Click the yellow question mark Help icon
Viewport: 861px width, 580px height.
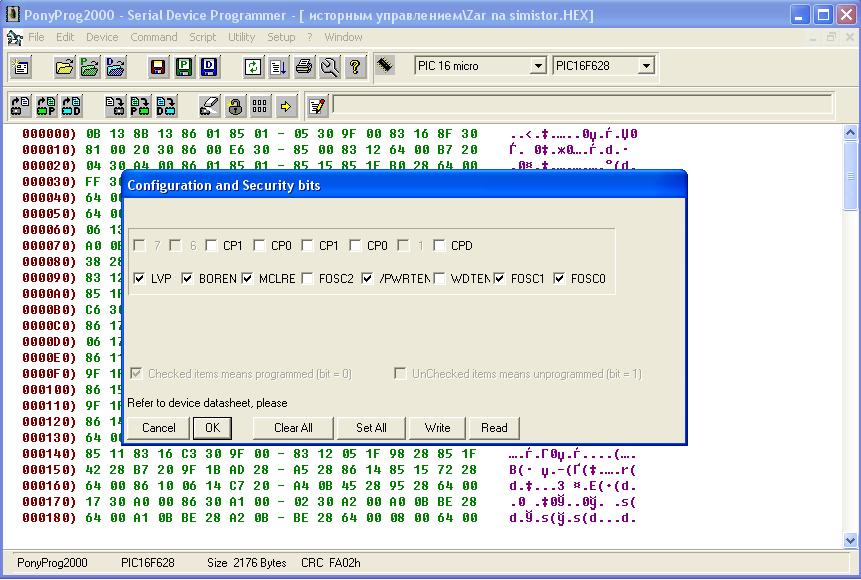tap(355, 67)
